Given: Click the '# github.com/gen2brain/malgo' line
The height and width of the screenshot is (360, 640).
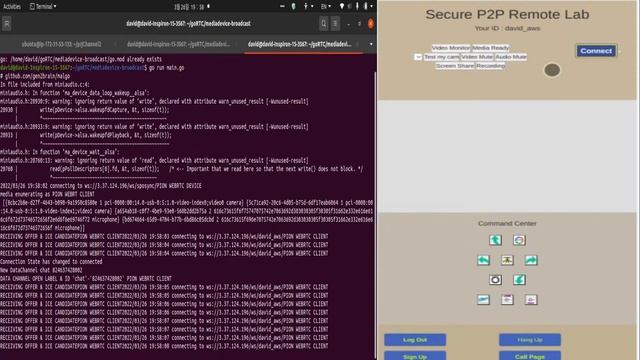Looking at the screenshot, I should [x=35, y=76].
